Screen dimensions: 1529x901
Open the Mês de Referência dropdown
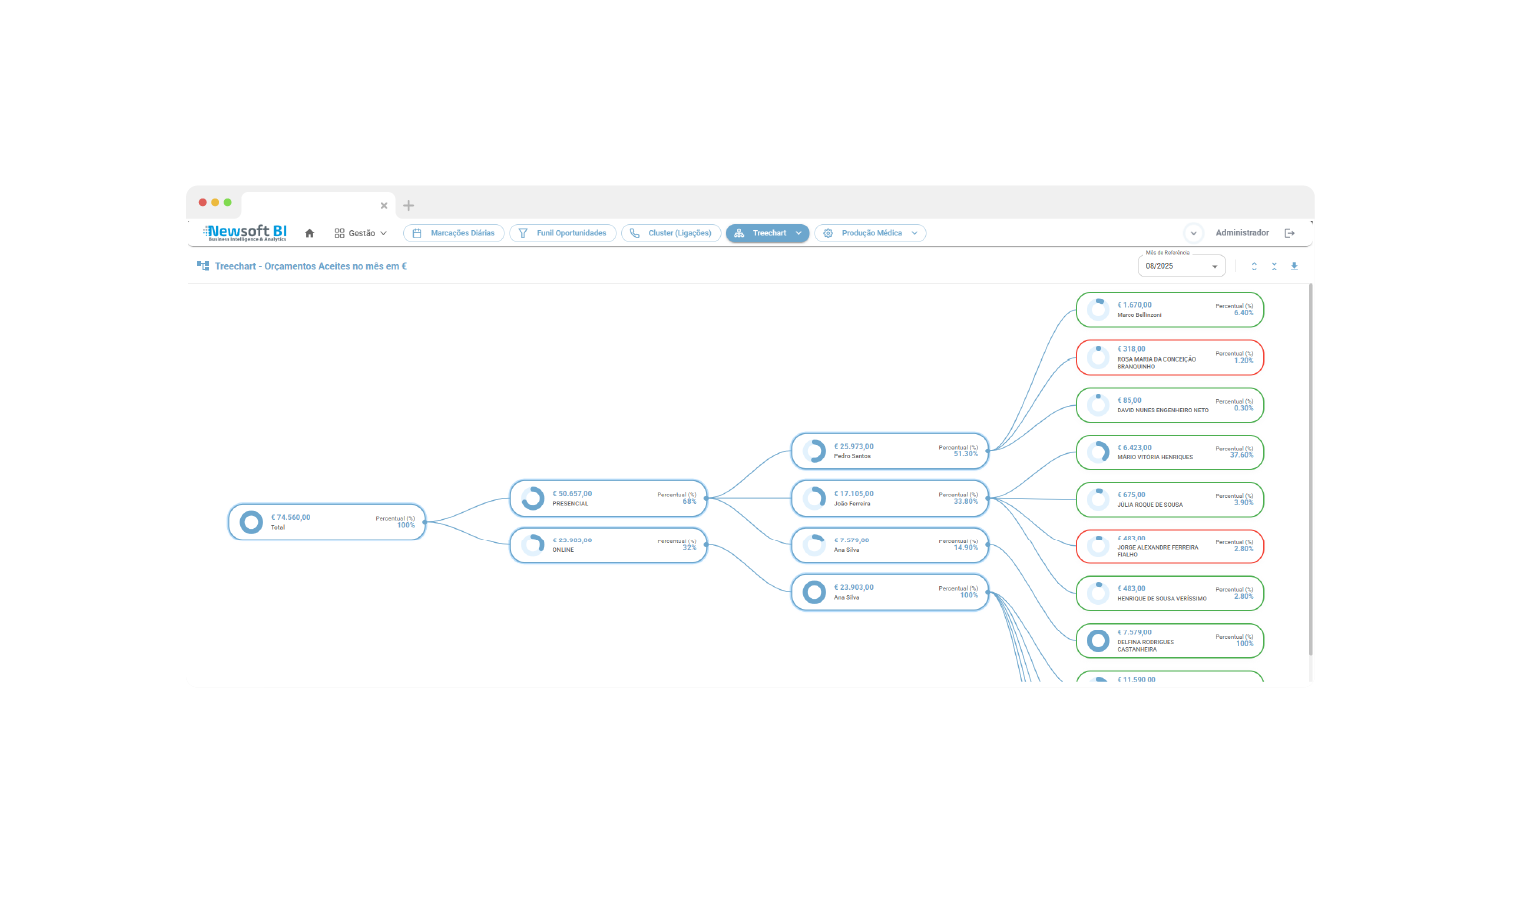[x=1181, y=266]
